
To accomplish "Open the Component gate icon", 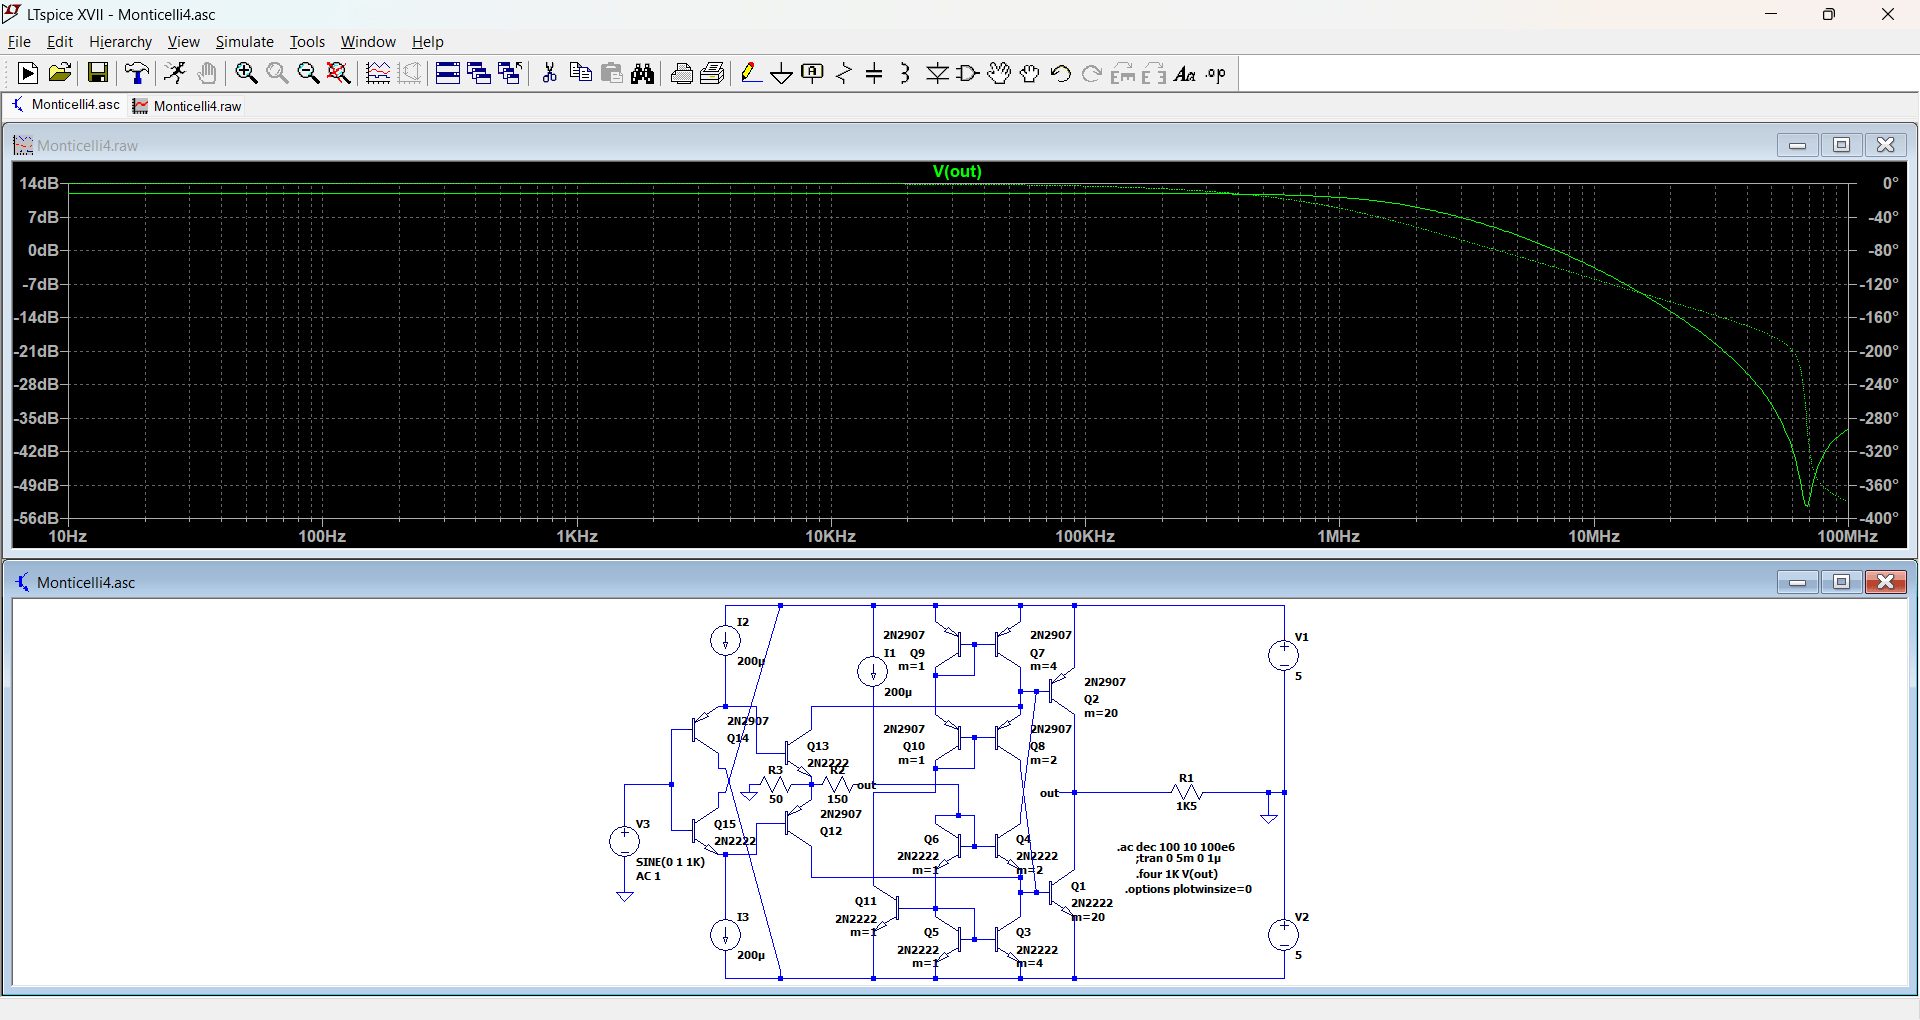I will pos(968,73).
